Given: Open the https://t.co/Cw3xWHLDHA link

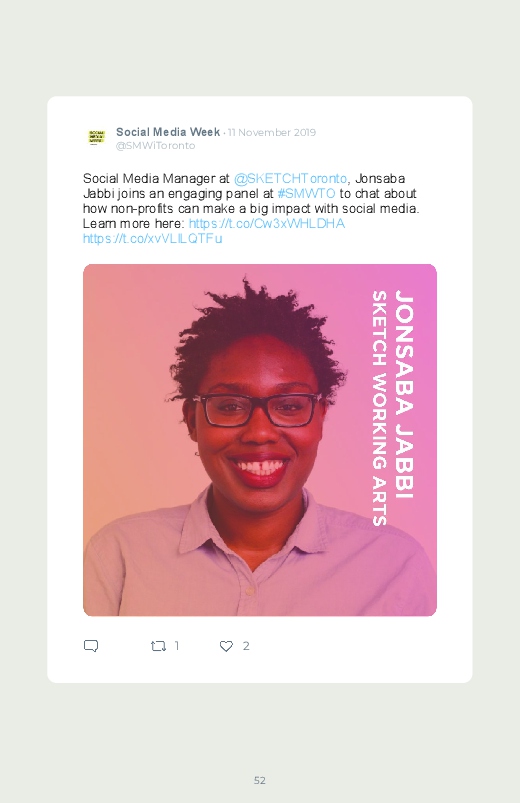Looking at the screenshot, I should pos(267,224).
